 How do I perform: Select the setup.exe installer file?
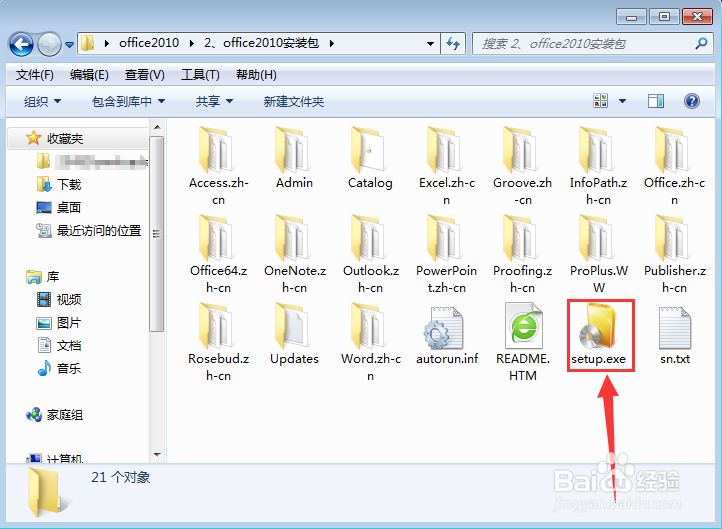pos(598,334)
